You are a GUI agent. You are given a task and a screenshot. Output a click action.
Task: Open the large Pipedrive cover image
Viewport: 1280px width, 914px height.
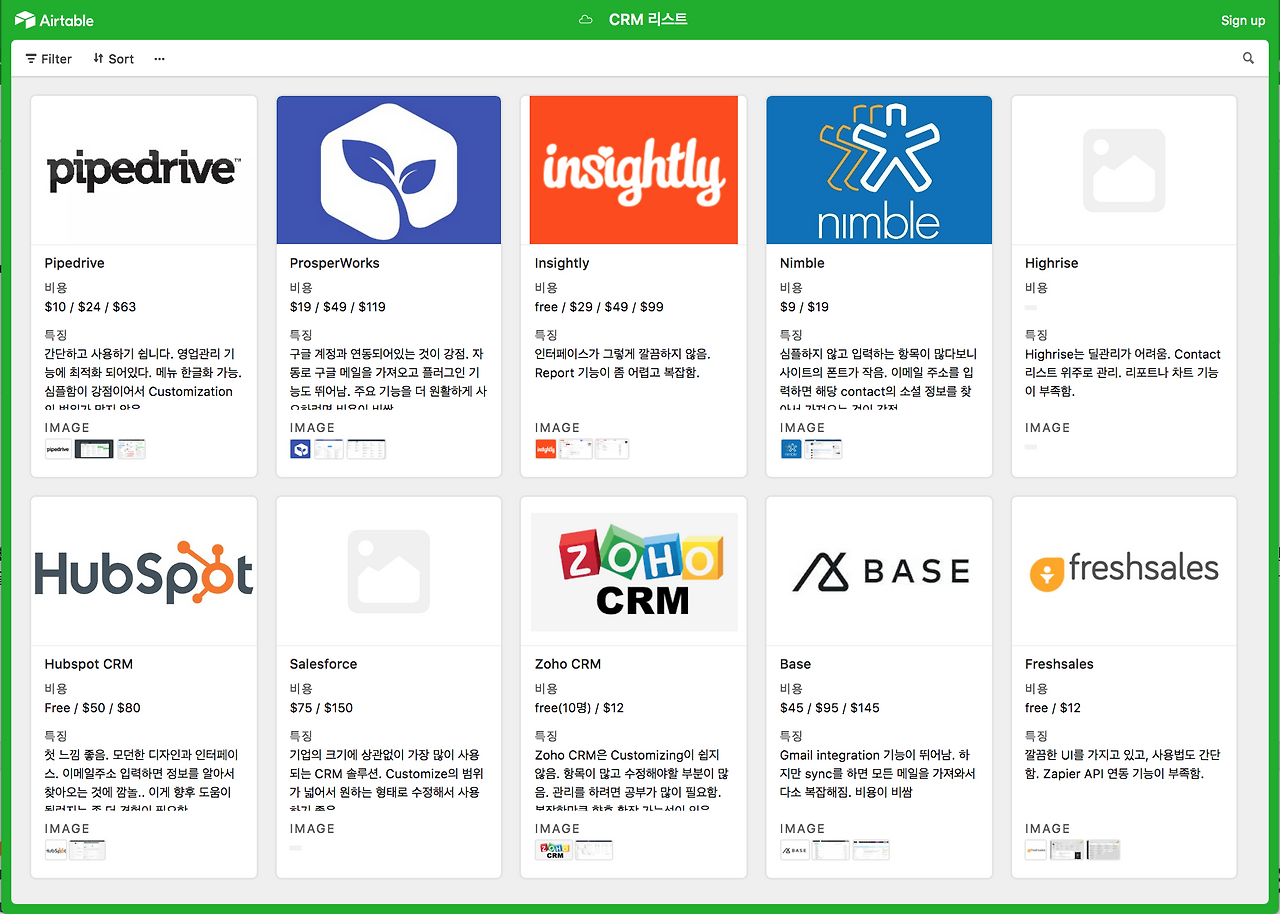coord(144,170)
